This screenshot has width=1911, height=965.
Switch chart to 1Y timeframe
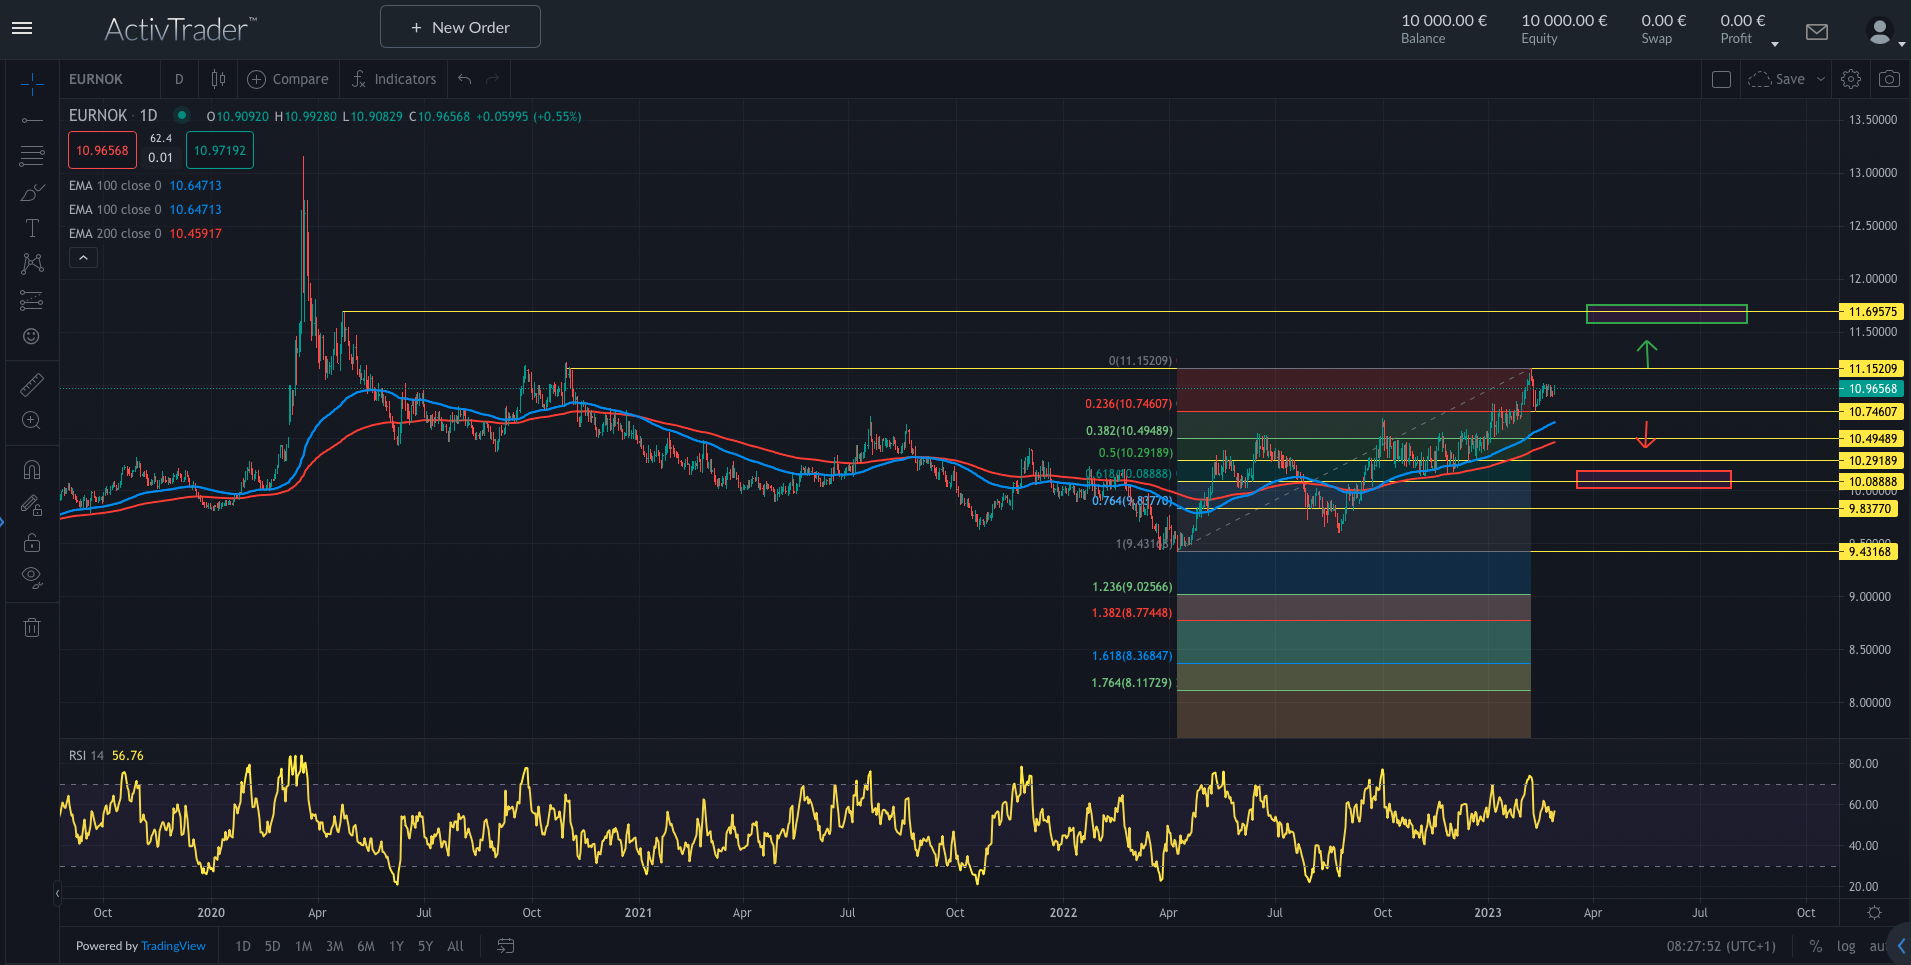pos(396,945)
